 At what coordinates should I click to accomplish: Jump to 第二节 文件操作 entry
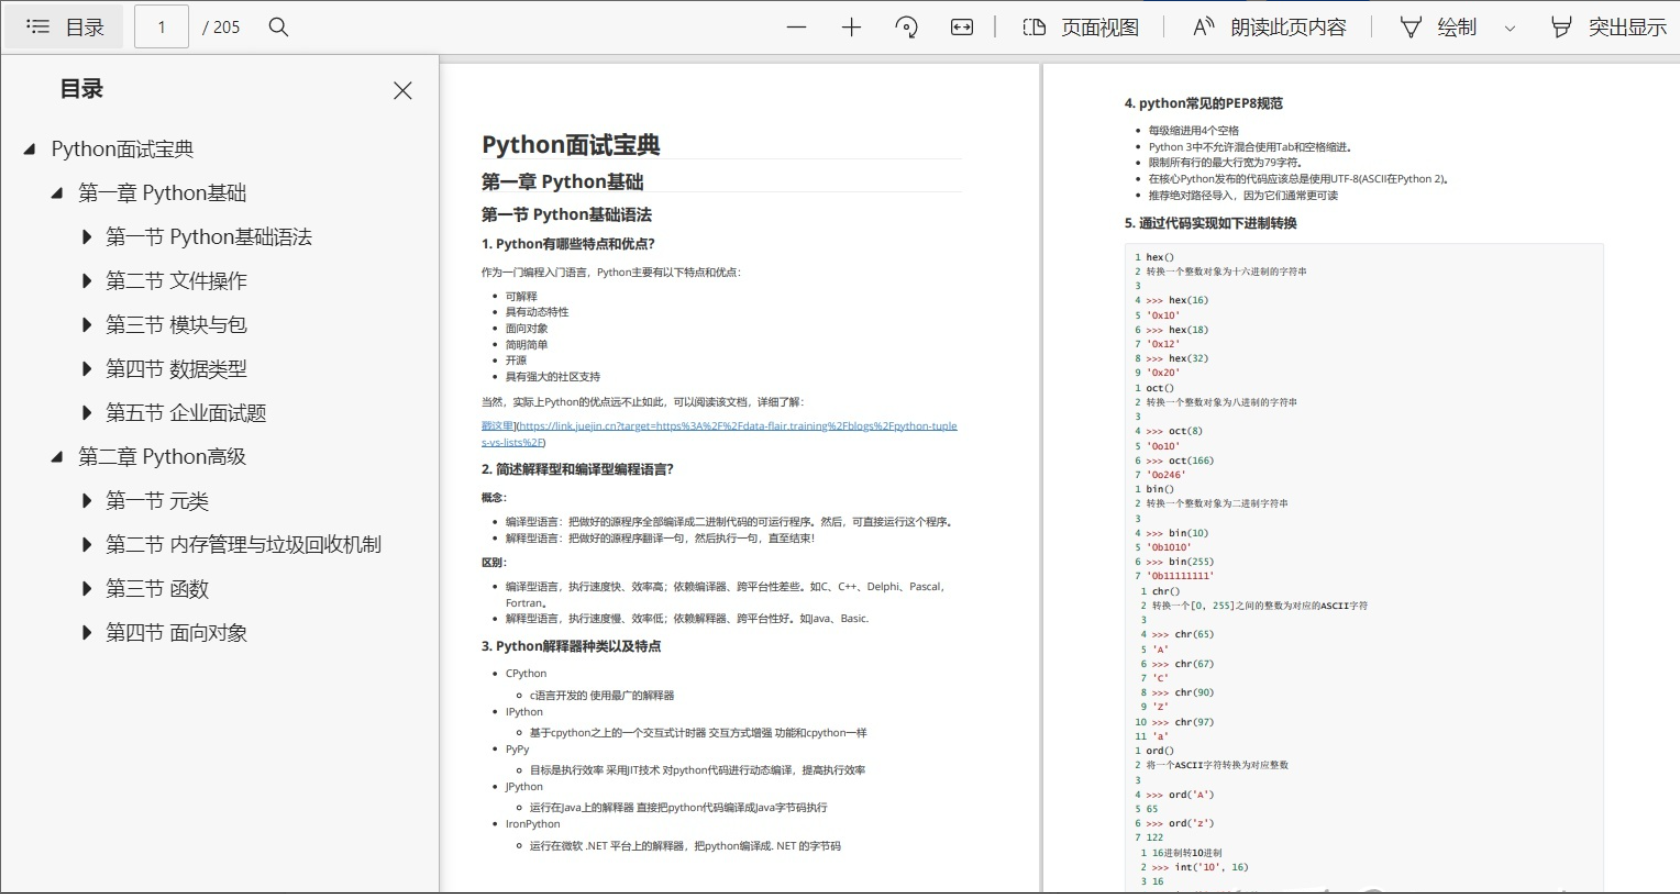pos(176,281)
